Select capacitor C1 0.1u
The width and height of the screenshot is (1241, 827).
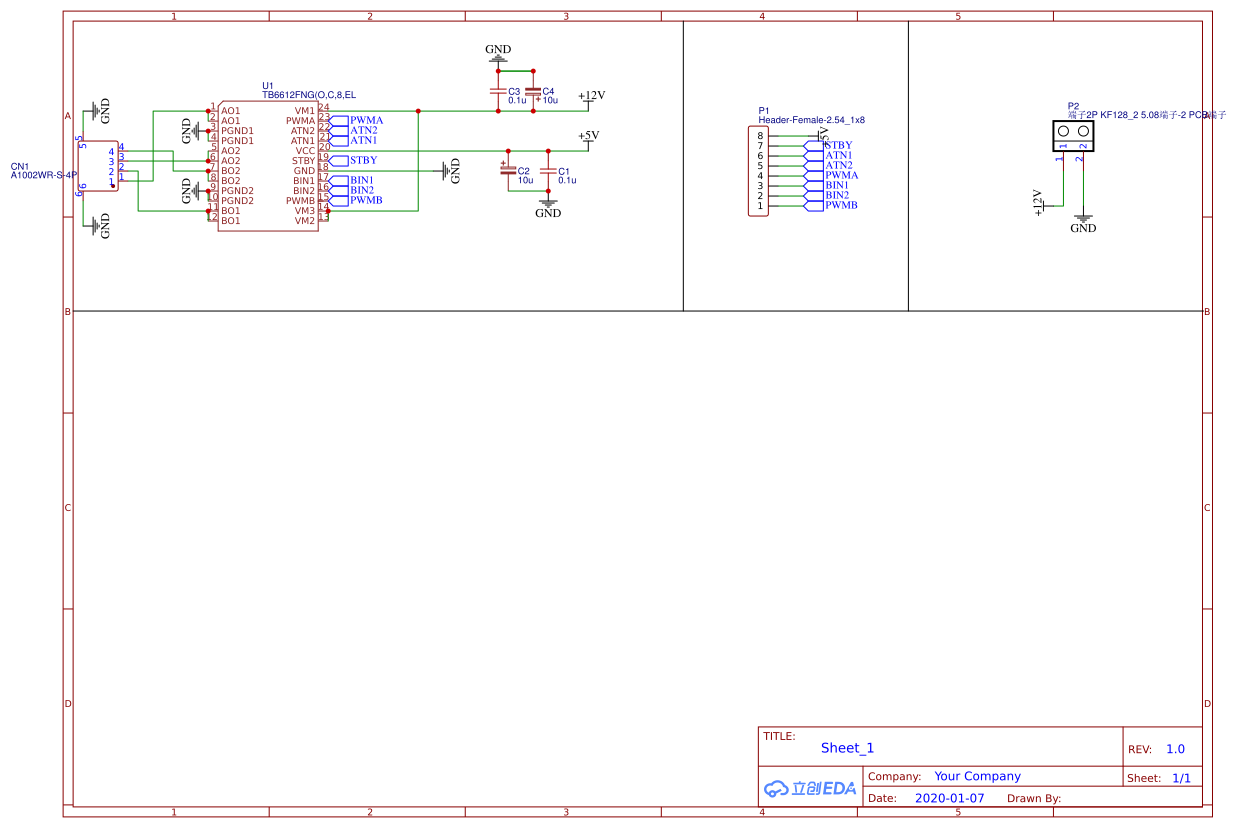(x=547, y=171)
